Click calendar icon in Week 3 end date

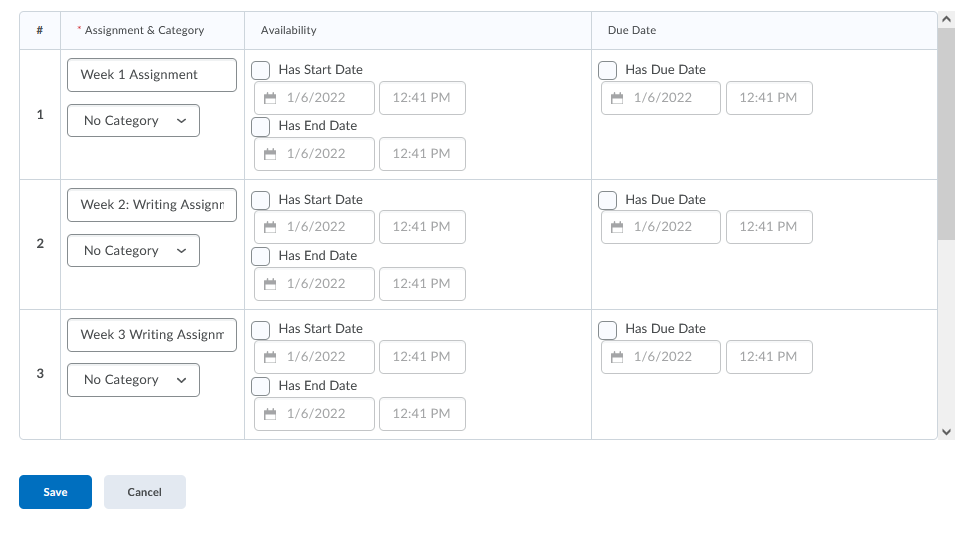270,414
